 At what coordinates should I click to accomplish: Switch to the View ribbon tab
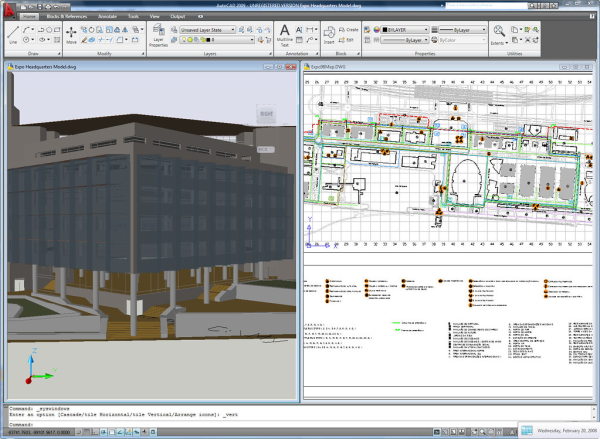tap(154, 17)
